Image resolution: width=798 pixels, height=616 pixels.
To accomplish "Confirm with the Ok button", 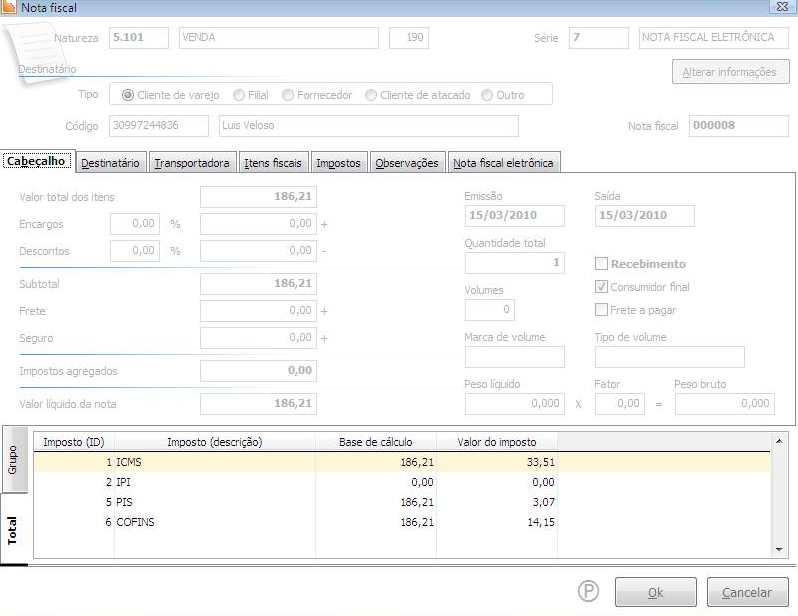I will coord(656,592).
